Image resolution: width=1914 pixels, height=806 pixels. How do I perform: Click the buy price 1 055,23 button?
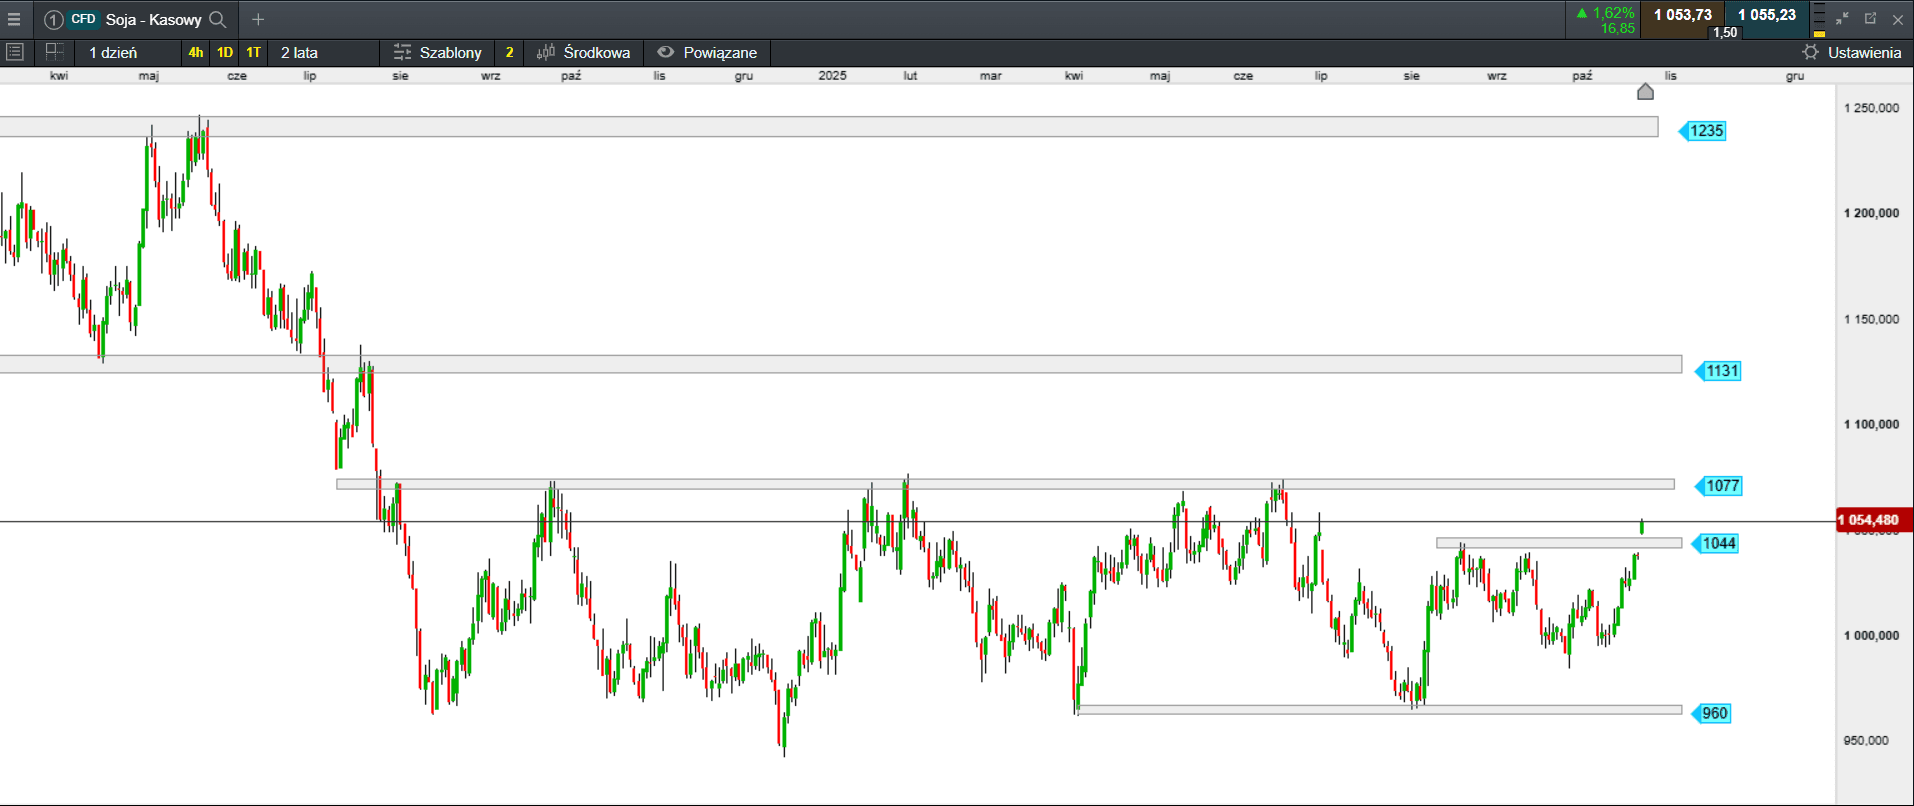pyautogui.click(x=1767, y=15)
